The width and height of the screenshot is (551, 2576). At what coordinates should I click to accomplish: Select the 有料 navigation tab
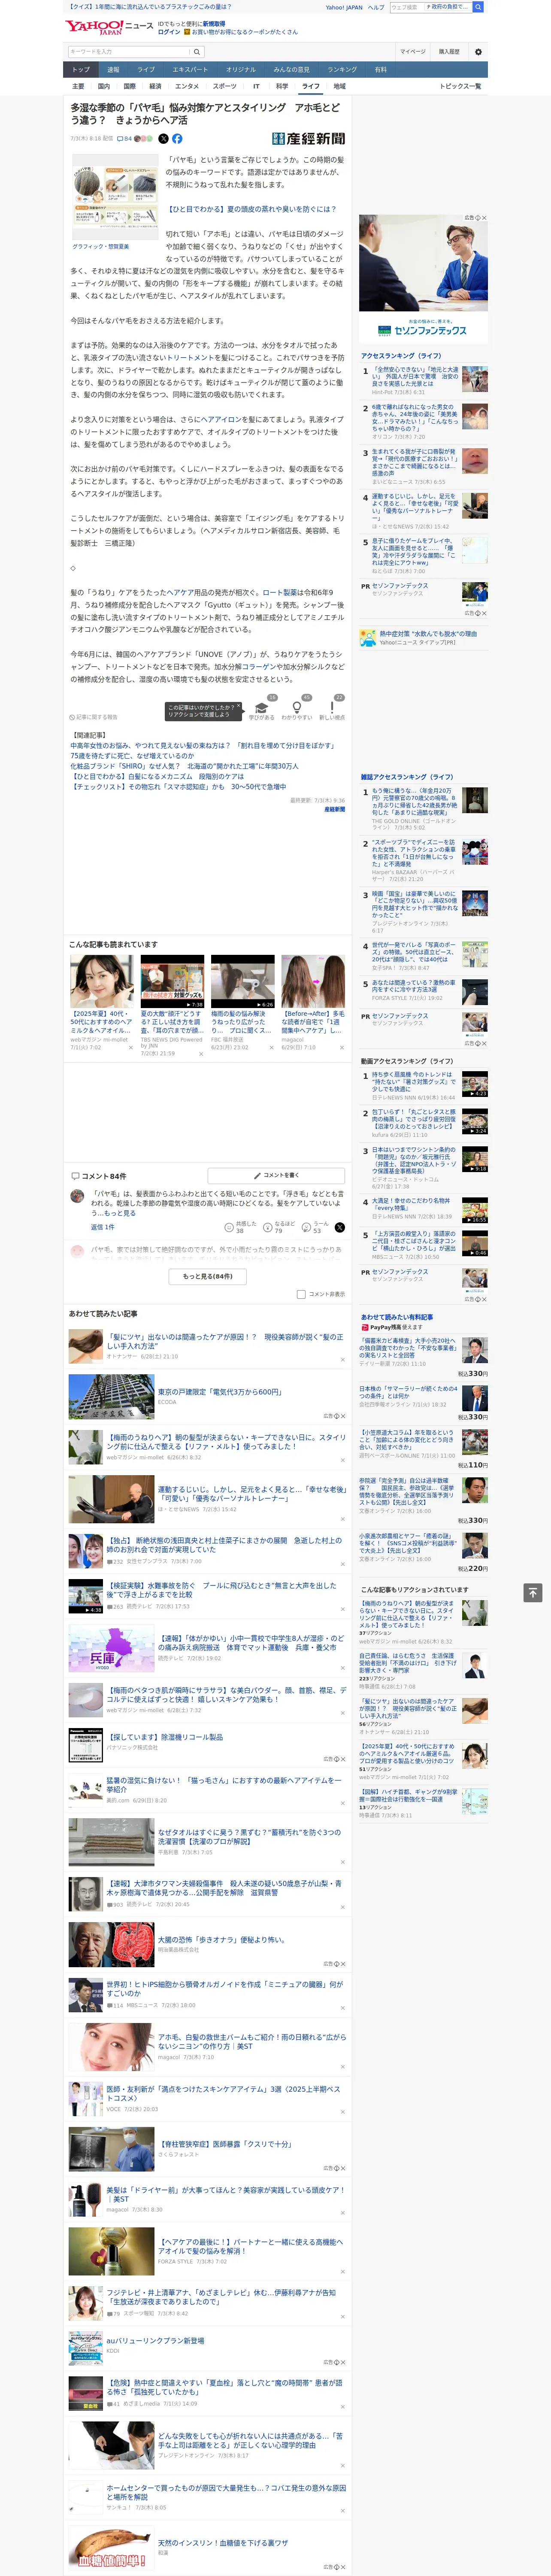point(380,70)
